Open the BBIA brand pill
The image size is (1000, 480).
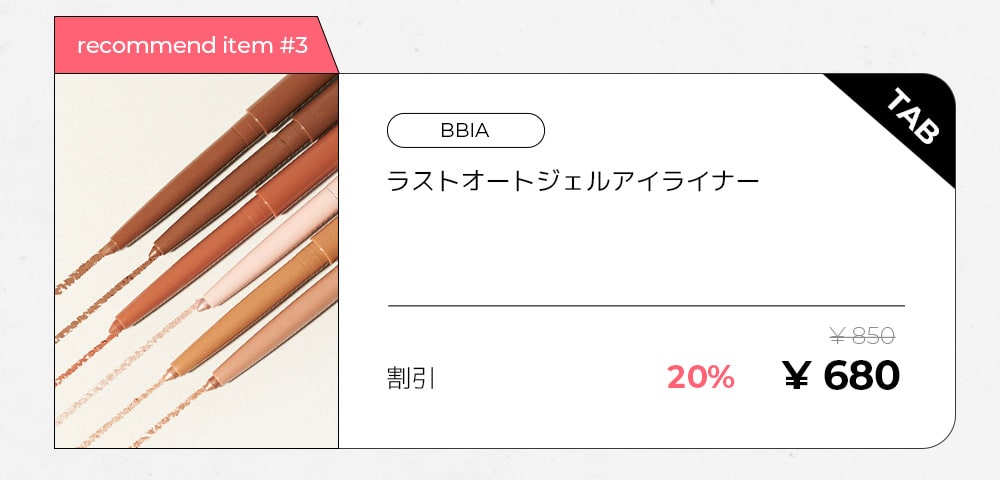click(x=465, y=130)
